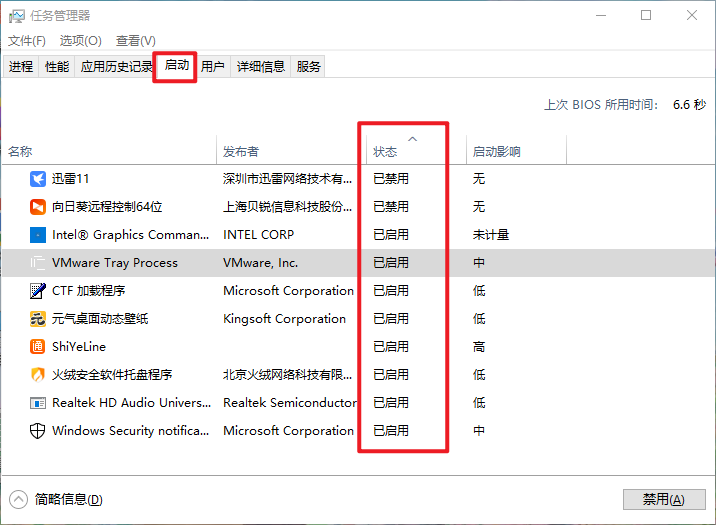Click the Intel Graphics Command icon
The height and width of the screenshot is (525, 716).
click(x=37, y=235)
